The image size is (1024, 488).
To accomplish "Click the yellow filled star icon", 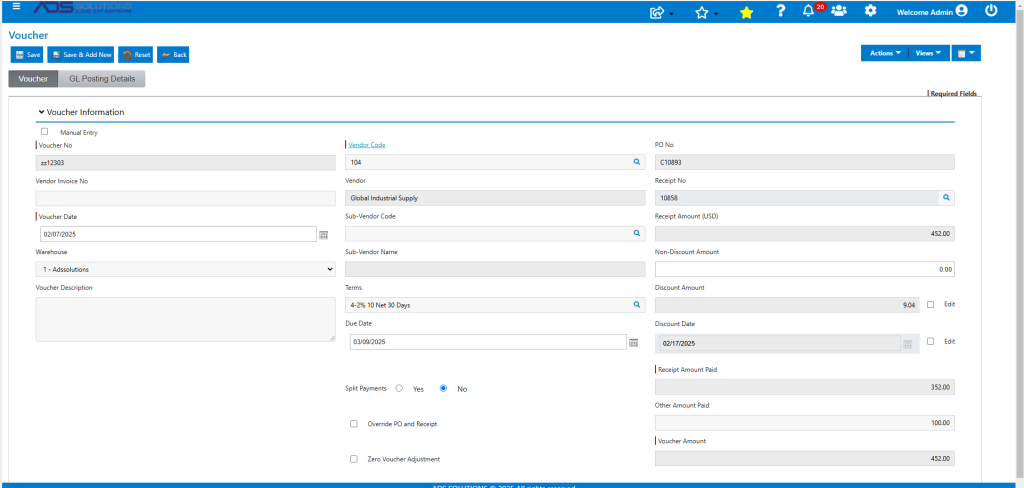I will click(x=746, y=12).
